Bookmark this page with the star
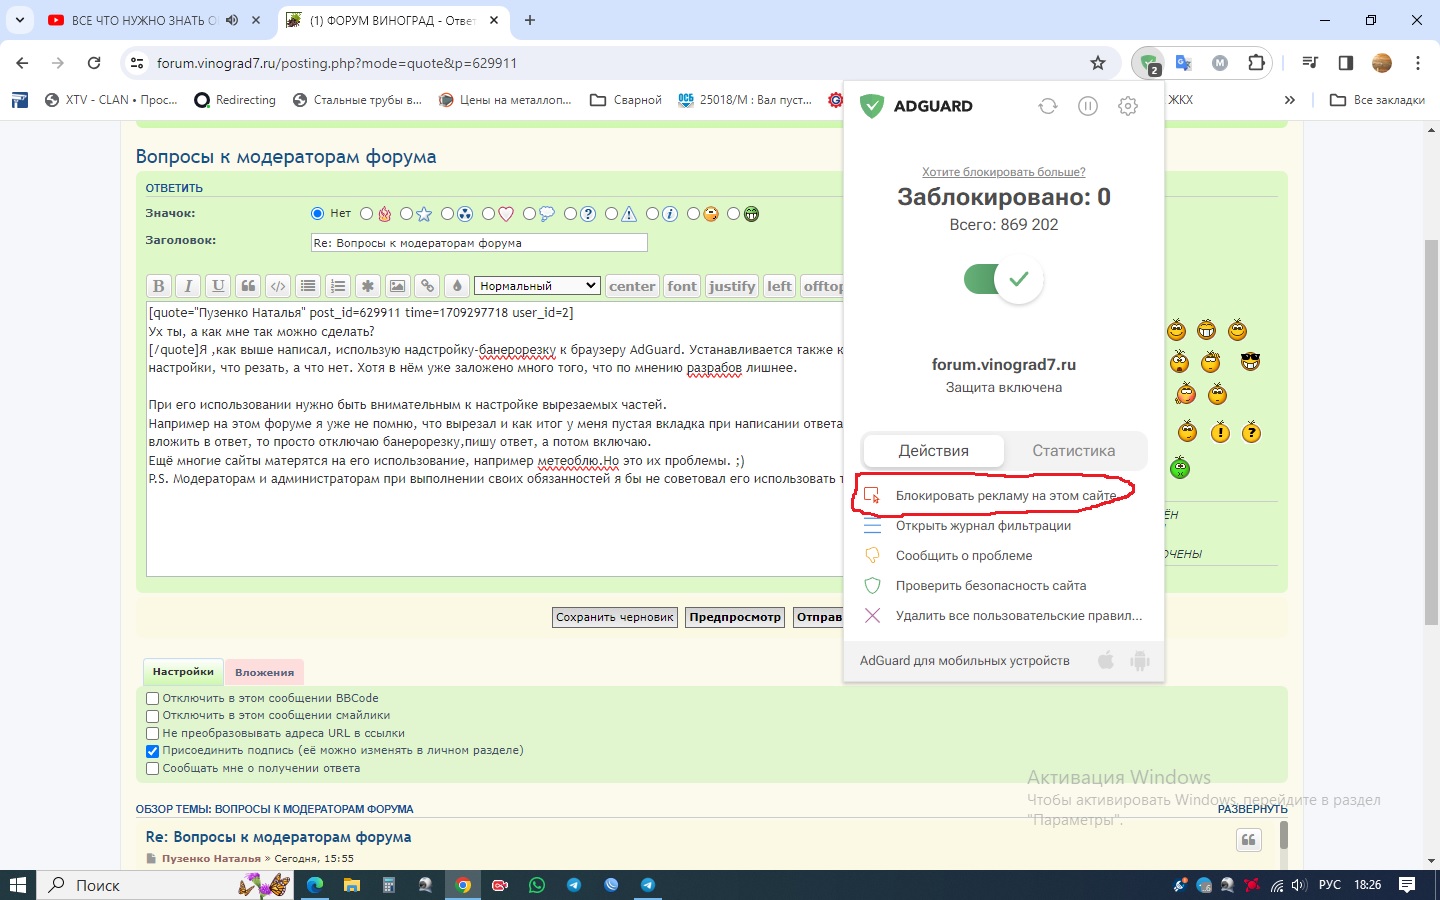Screen dimensions: 1440x900 click(1098, 63)
